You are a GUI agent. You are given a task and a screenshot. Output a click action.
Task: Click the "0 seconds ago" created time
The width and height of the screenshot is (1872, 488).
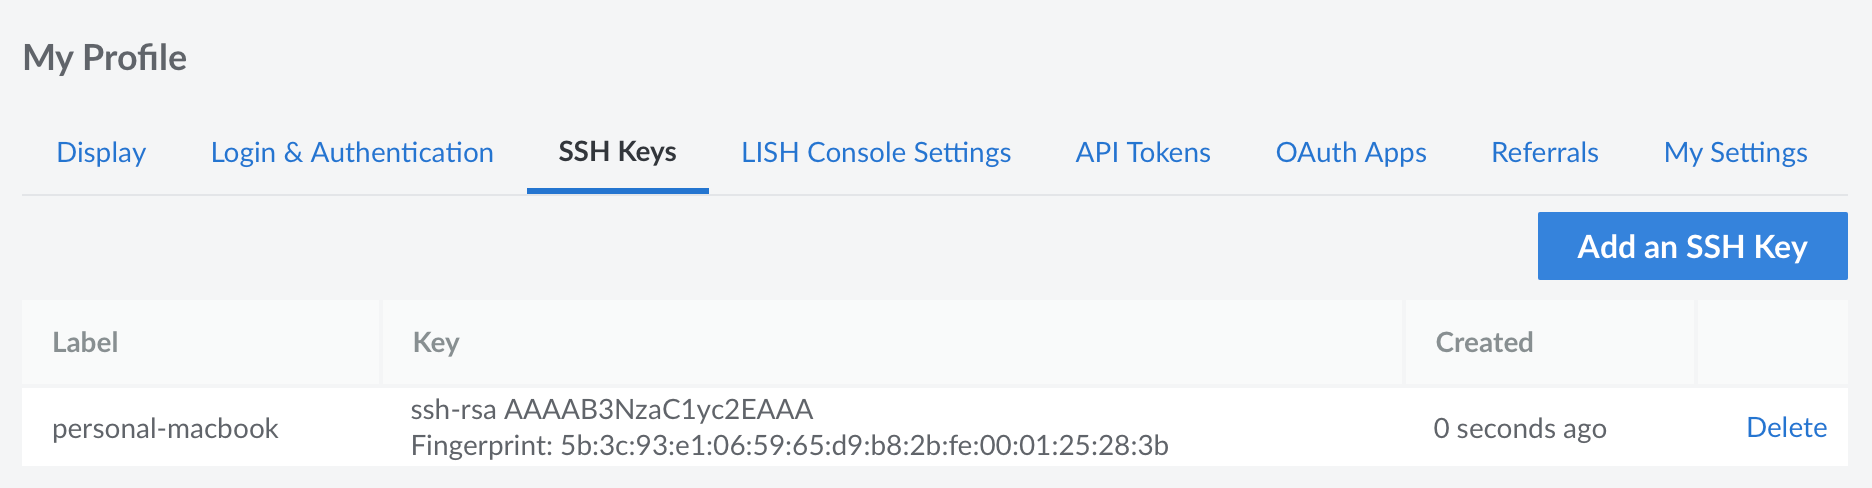click(x=1519, y=429)
